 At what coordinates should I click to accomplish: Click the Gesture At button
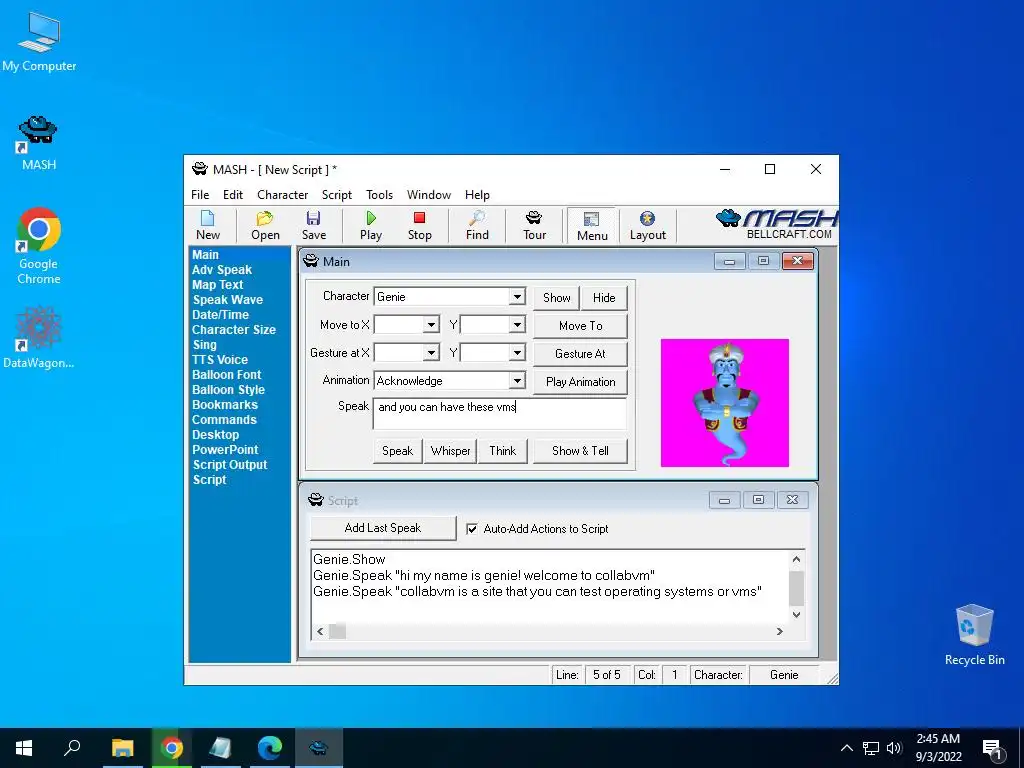pyautogui.click(x=580, y=354)
